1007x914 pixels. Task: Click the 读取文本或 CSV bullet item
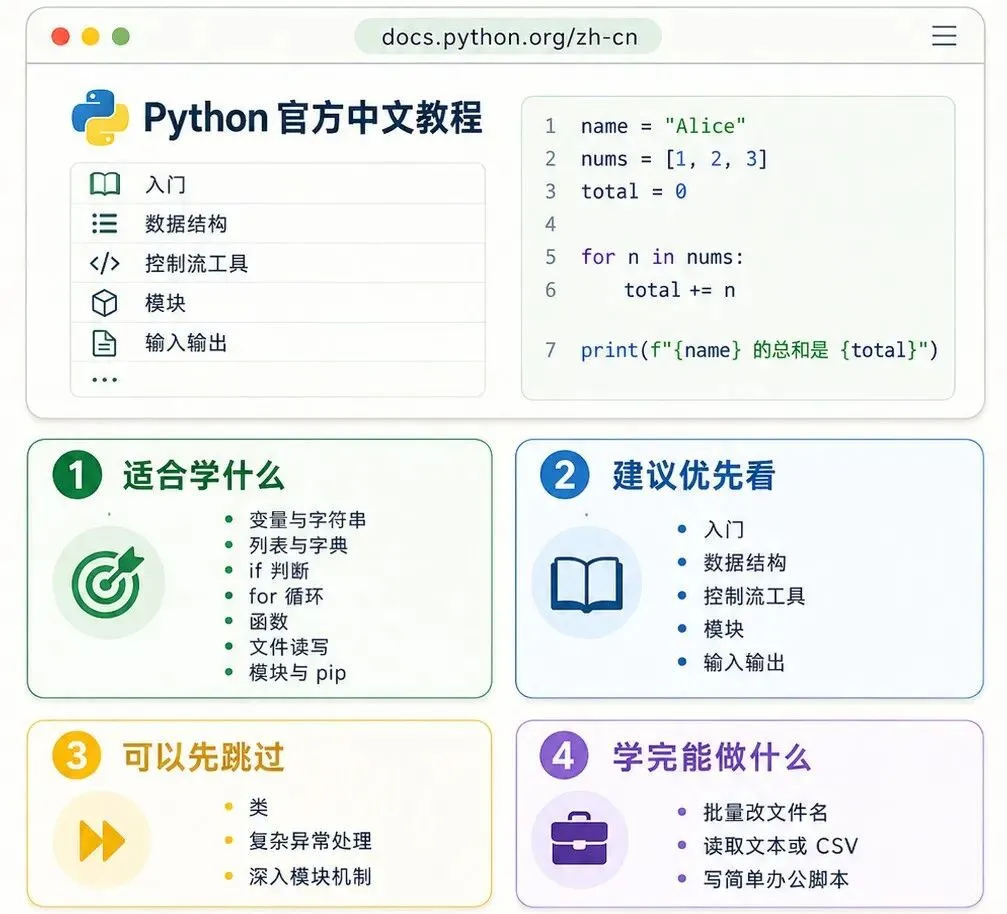781,846
